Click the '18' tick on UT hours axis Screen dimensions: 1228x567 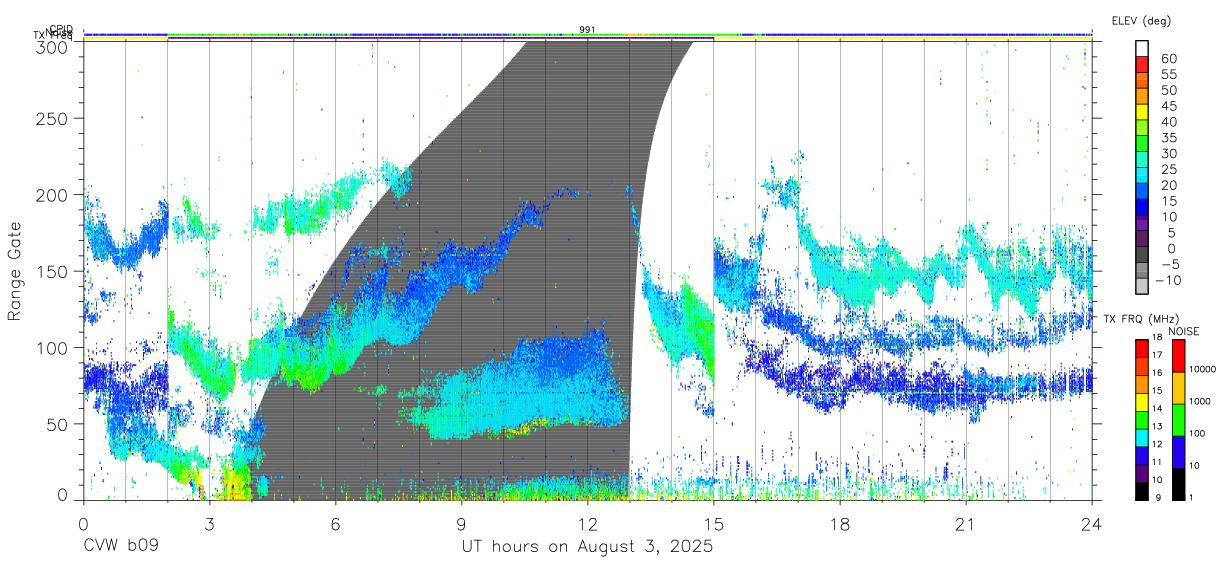[x=840, y=524]
